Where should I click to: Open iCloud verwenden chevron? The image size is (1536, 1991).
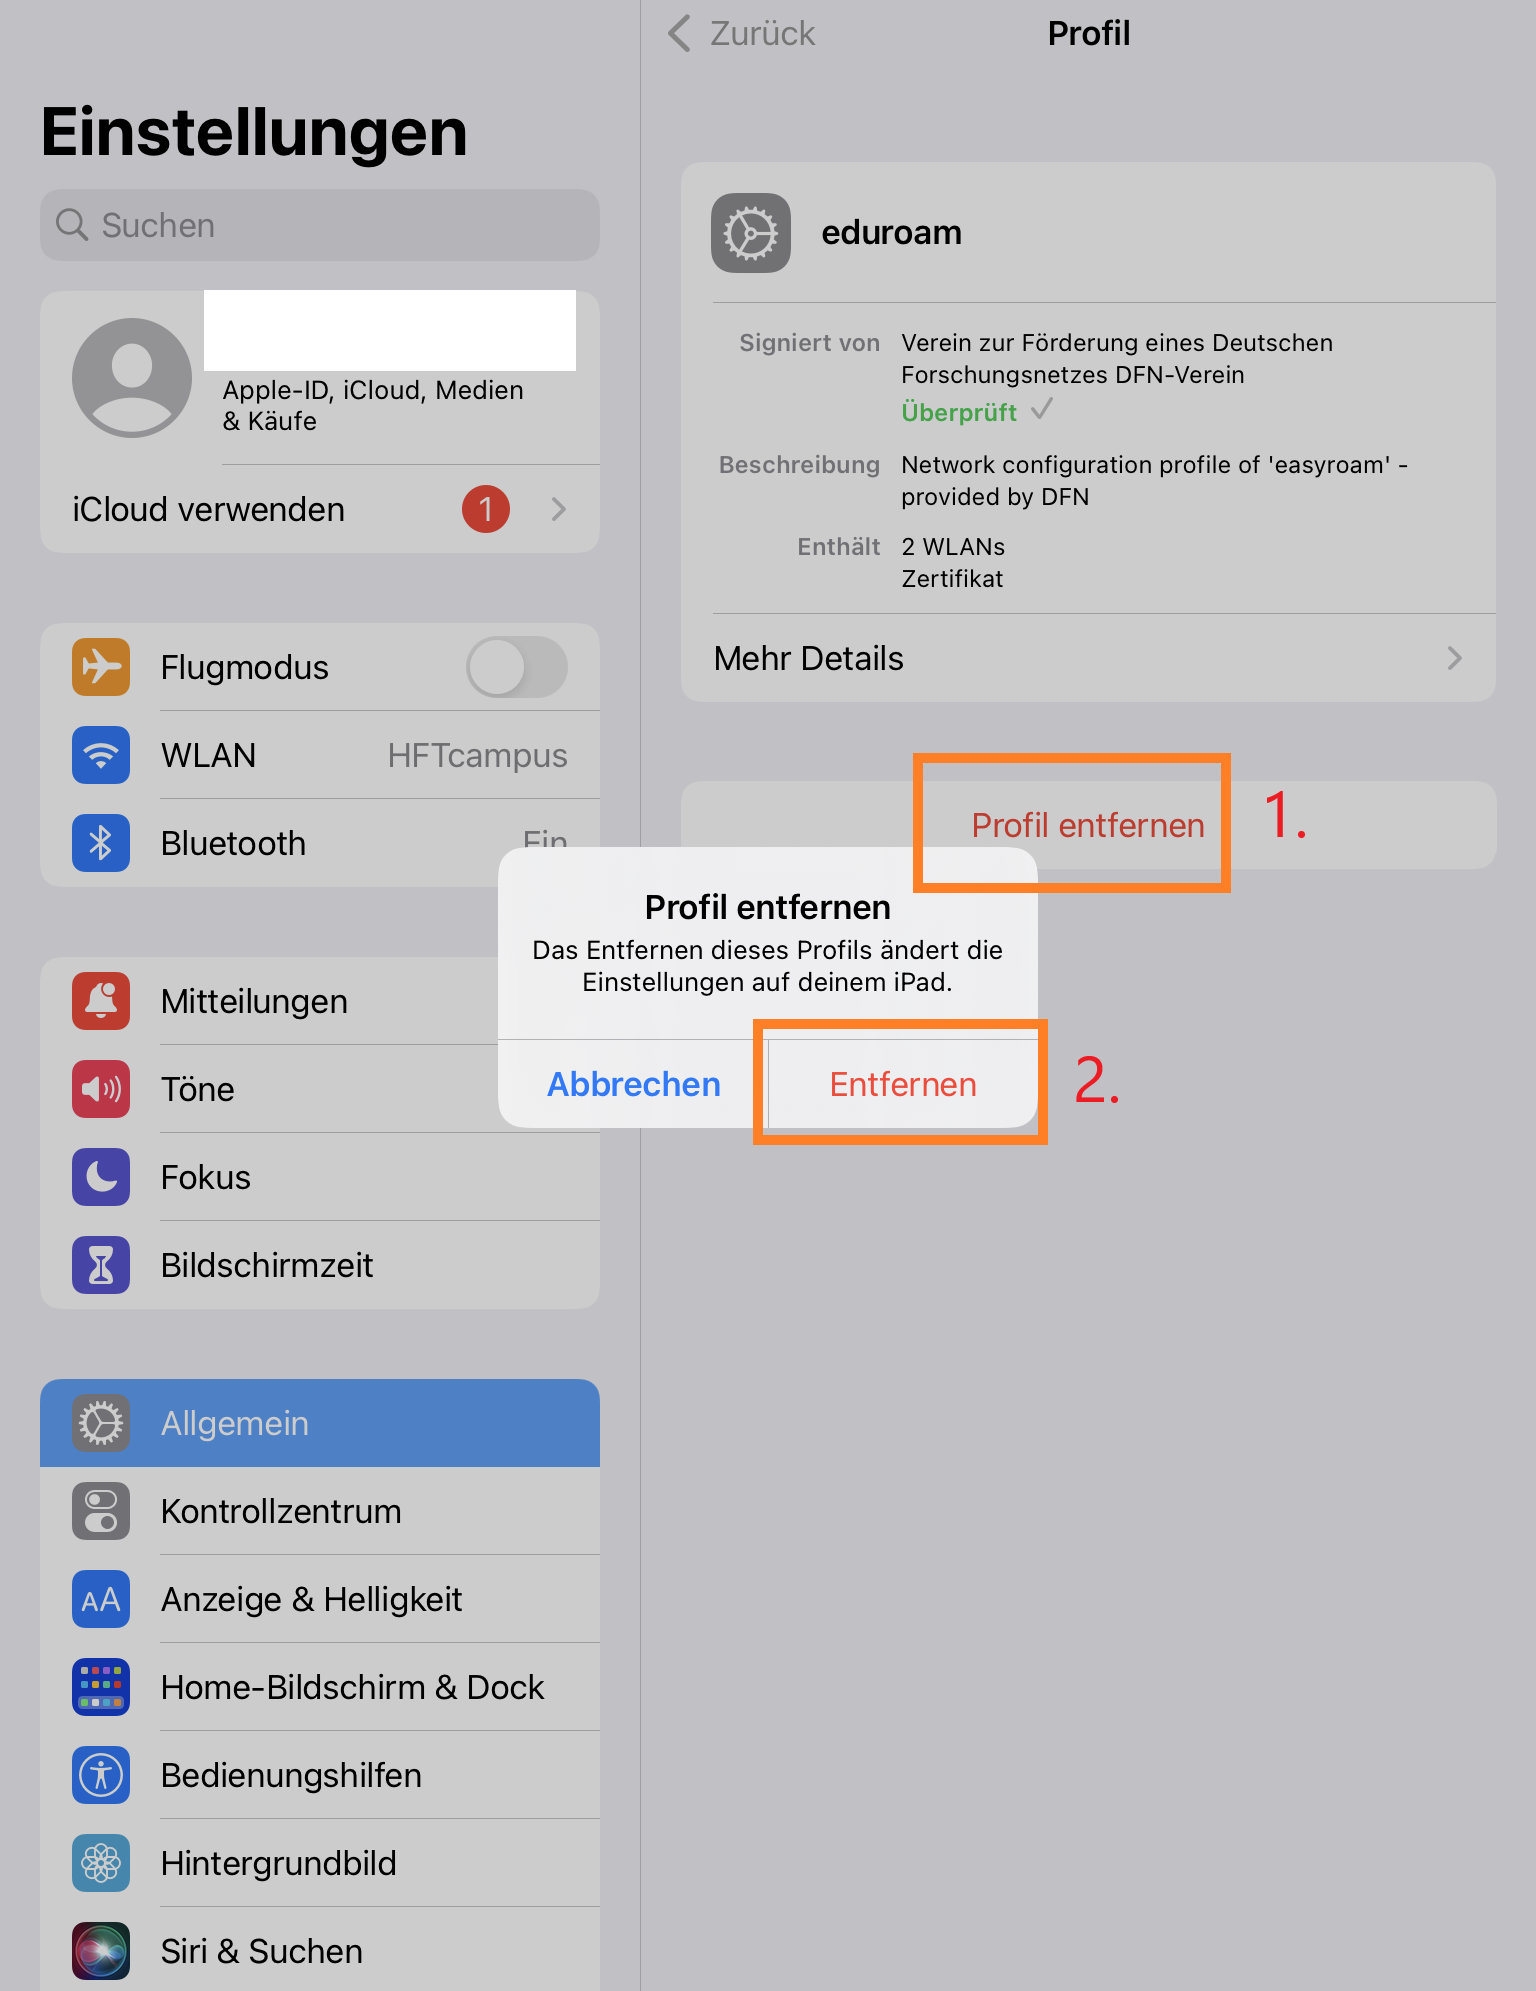coord(559,509)
